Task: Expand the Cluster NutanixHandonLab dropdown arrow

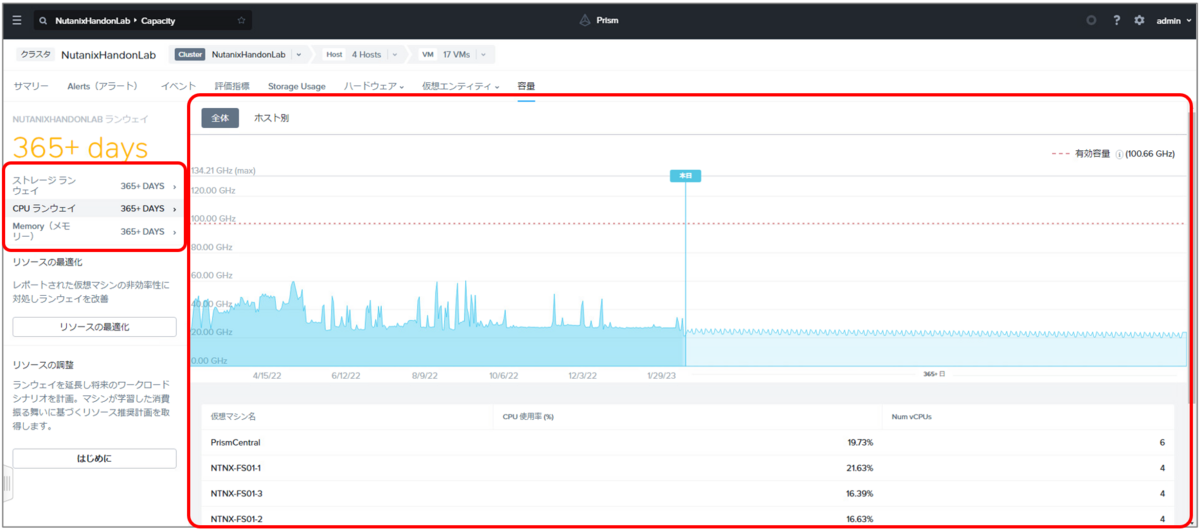Action: (298, 54)
